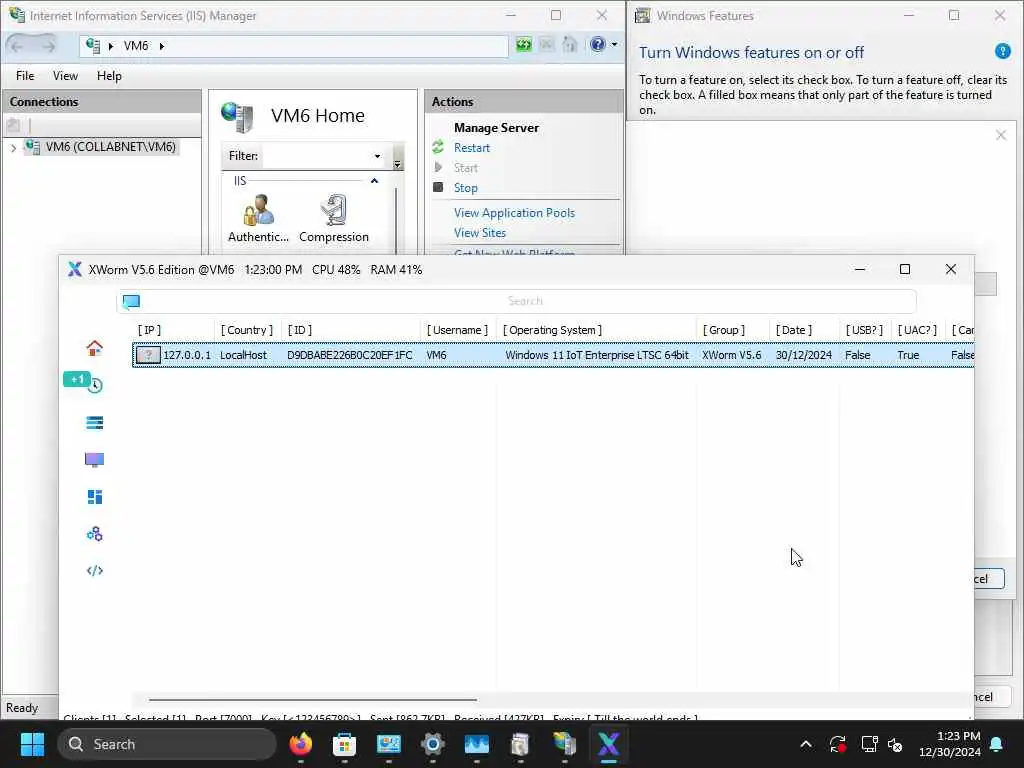Image resolution: width=1024 pixels, height=768 pixels.
Task: Click the create connection icon in Connections pane
Action: 13,125
